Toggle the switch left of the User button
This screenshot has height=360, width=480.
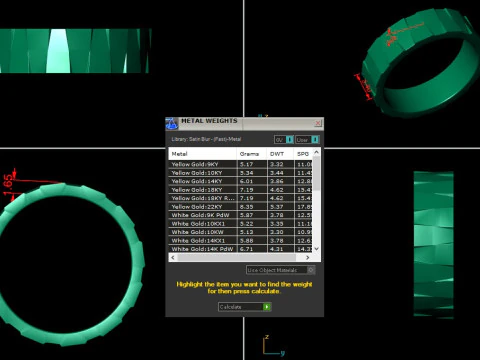[x=290, y=139]
